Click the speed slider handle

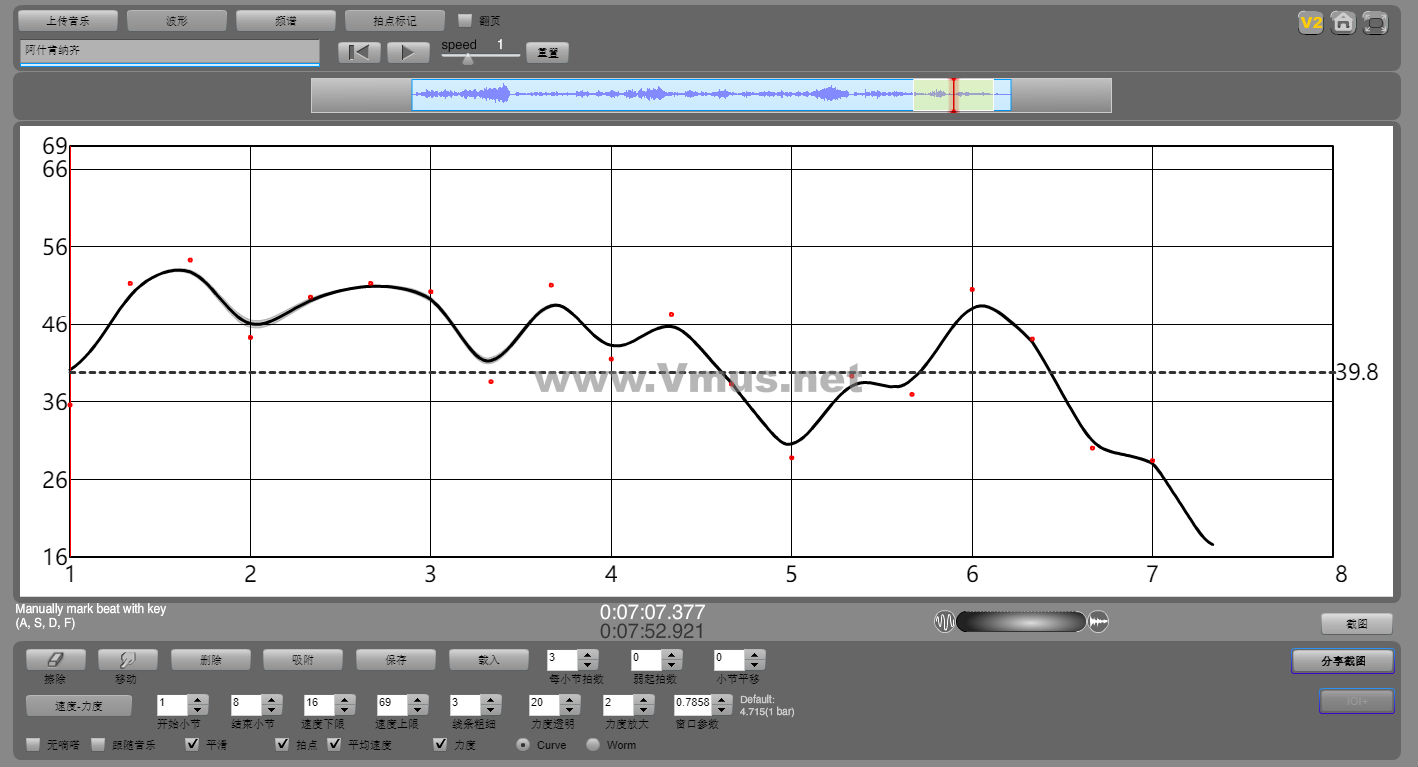(467, 59)
